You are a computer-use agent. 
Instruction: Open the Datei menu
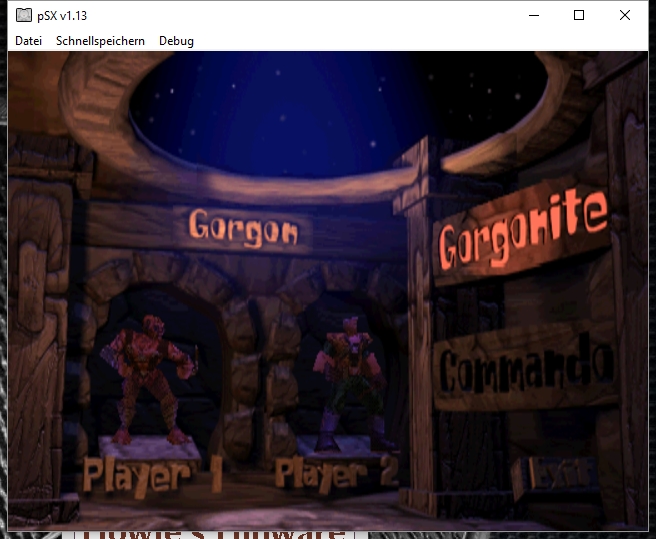pos(28,41)
